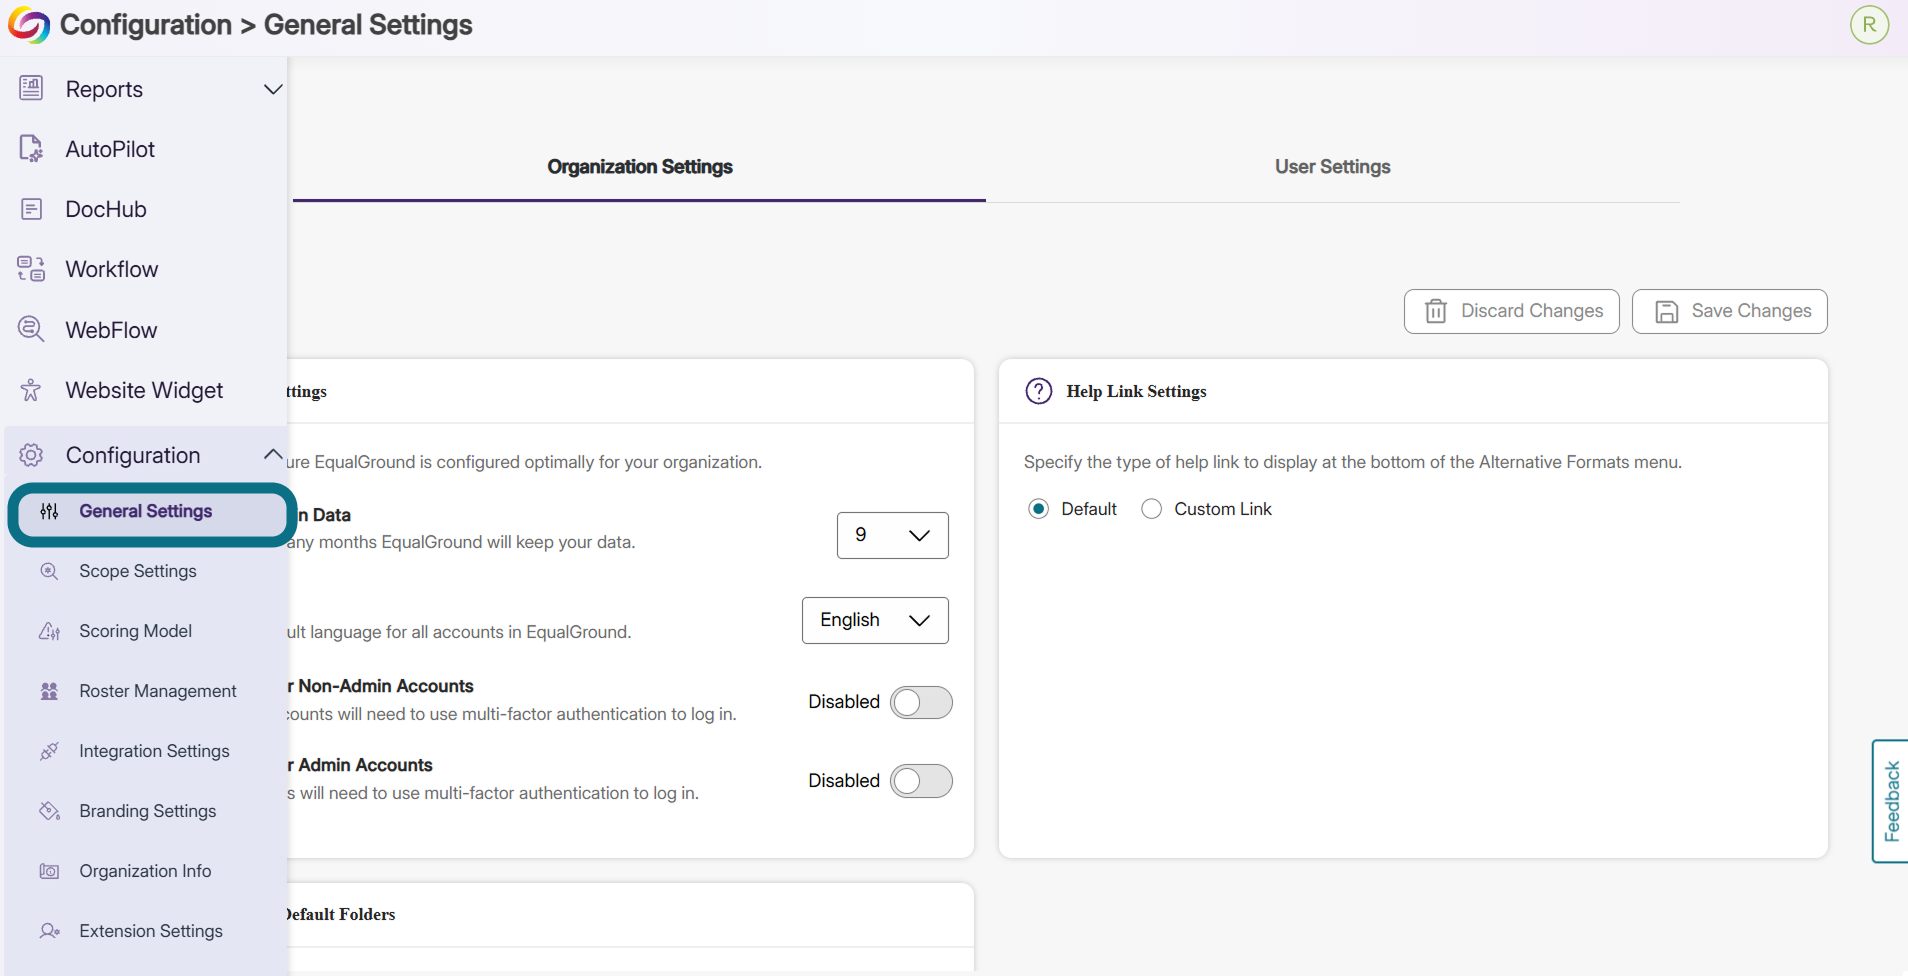Open the data retention months dropdown

point(892,535)
